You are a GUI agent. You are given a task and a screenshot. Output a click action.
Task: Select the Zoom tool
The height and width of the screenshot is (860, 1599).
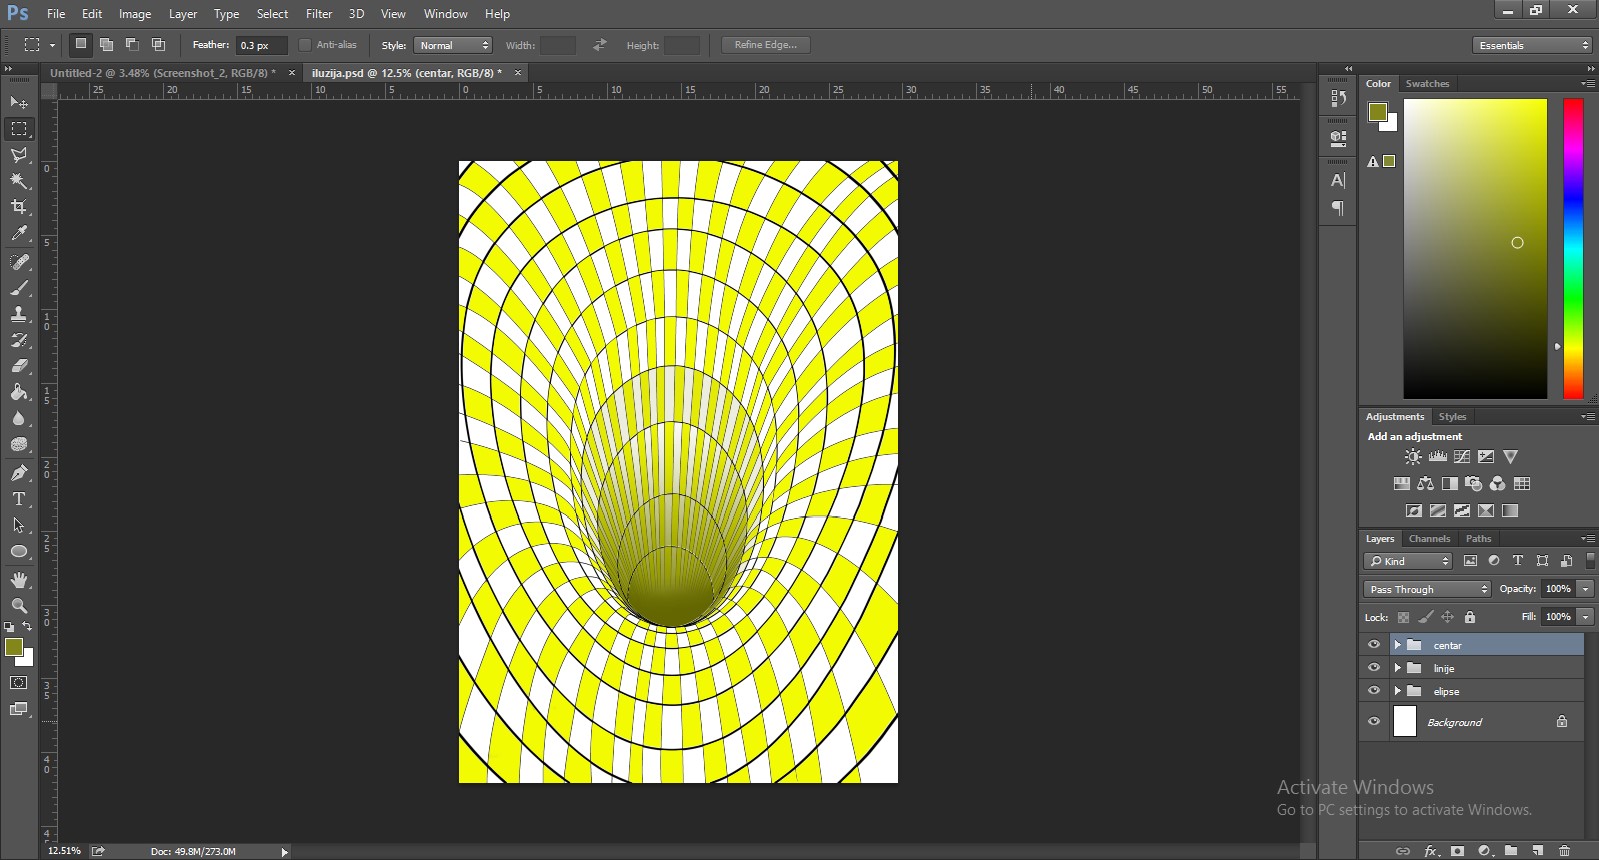point(19,606)
